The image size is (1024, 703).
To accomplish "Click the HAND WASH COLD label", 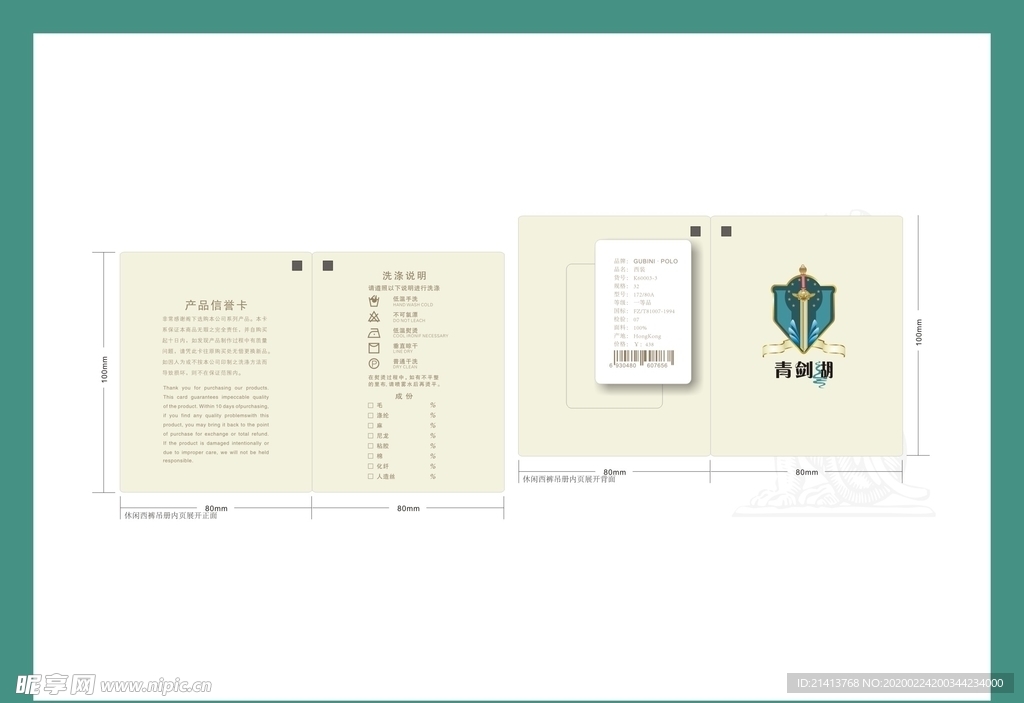I will coord(413,305).
